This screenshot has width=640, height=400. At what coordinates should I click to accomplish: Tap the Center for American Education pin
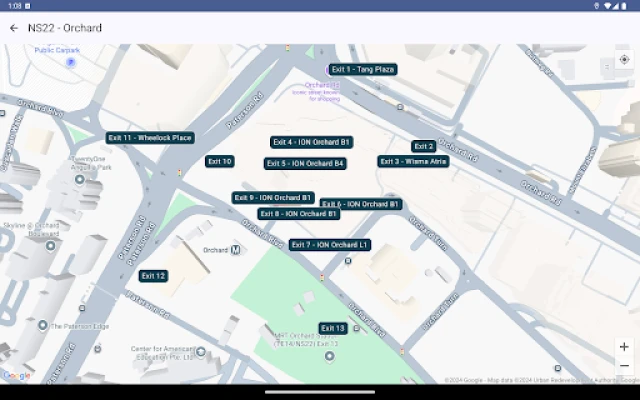click(x=200, y=351)
